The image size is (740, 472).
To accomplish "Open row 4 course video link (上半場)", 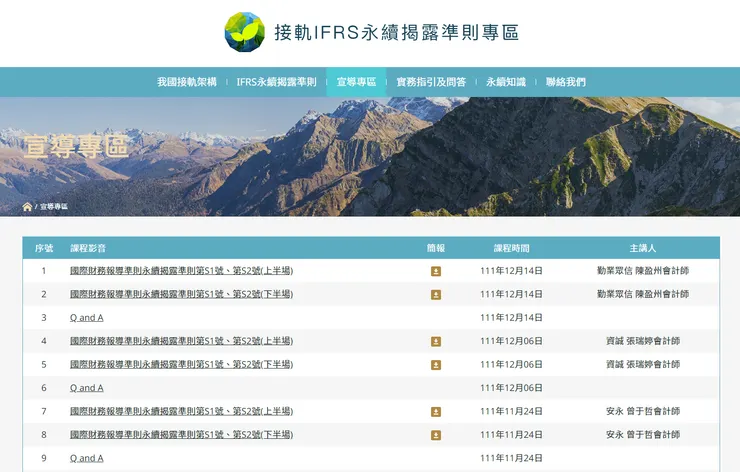I will (x=182, y=341).
